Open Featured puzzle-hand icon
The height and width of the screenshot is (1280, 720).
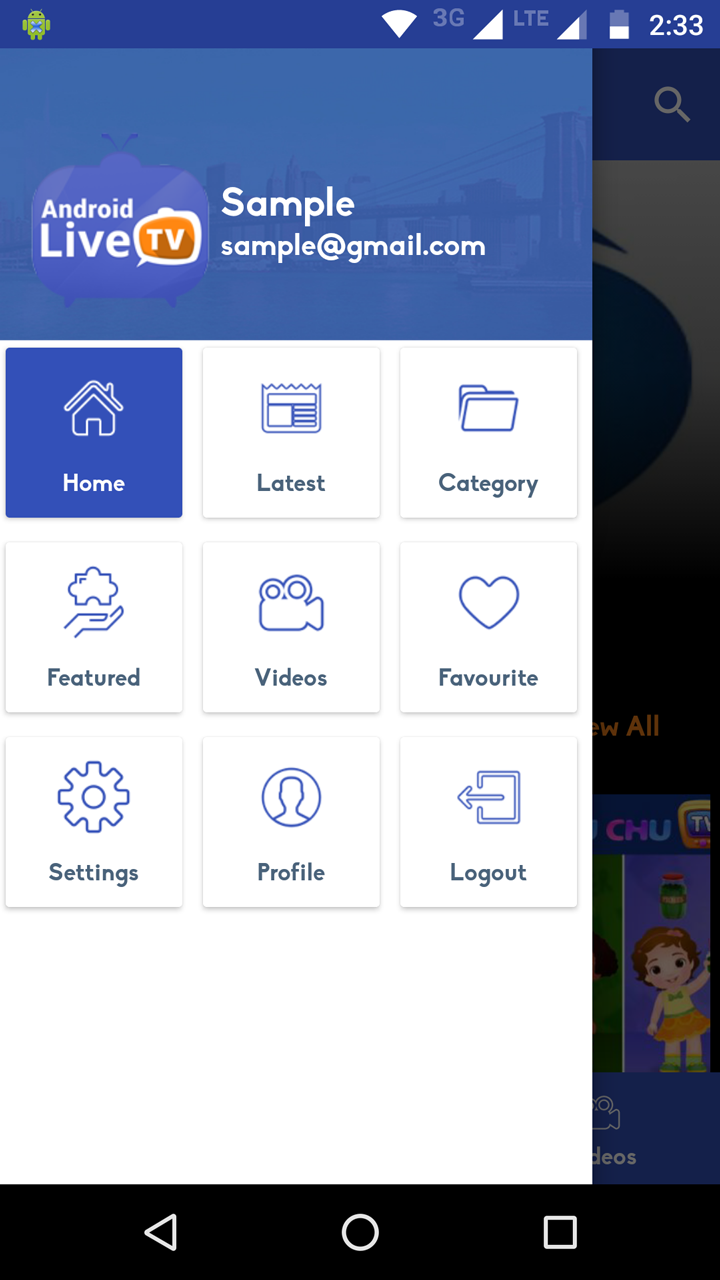(x=94, y=603)
